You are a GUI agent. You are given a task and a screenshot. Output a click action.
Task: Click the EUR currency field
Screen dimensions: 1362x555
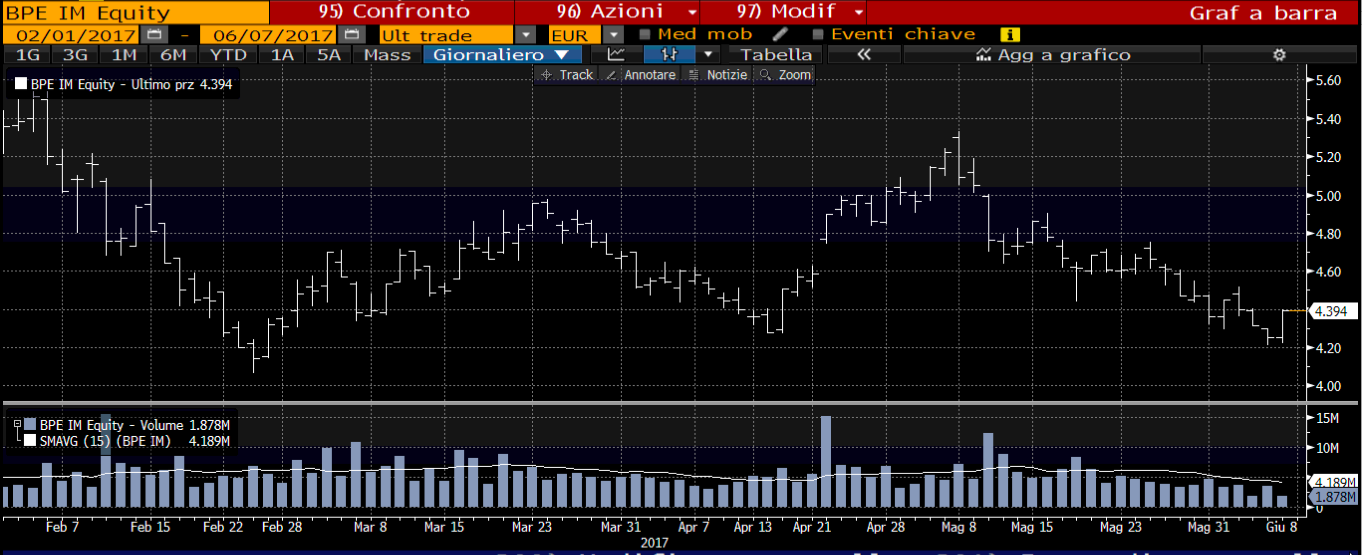tap(575, 34)
